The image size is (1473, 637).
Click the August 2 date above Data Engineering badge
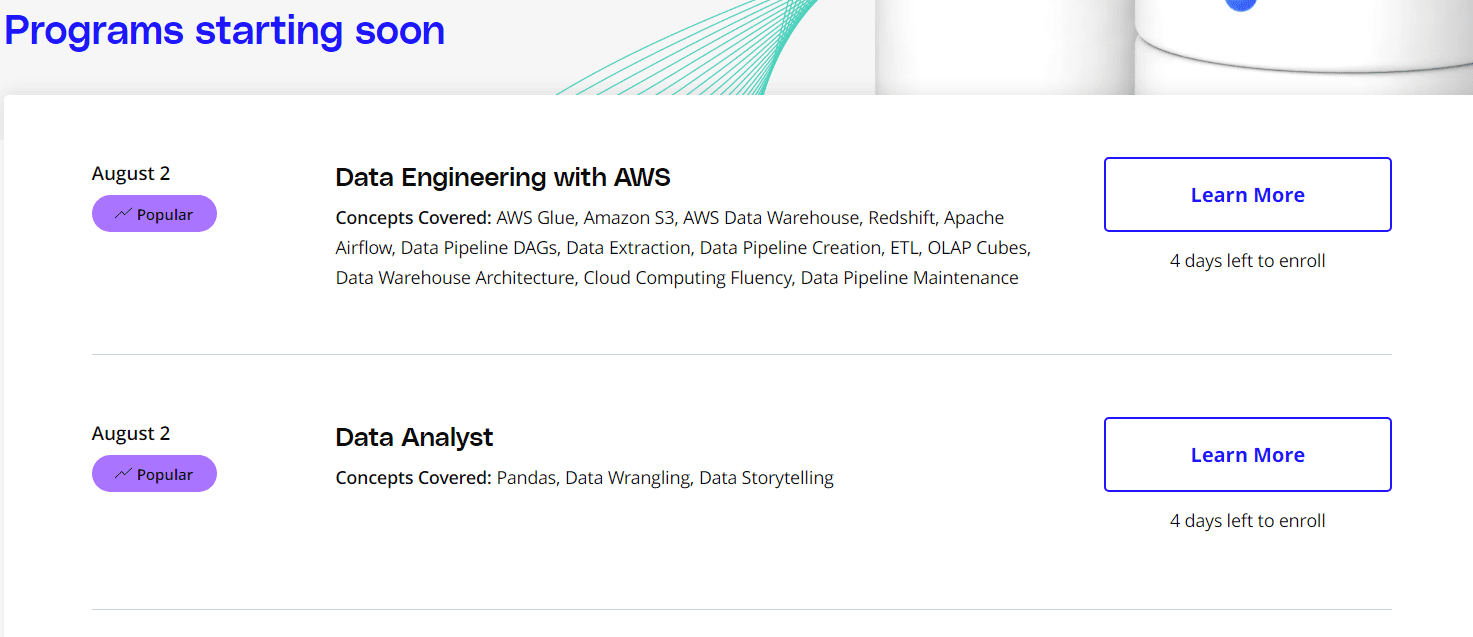131,174
